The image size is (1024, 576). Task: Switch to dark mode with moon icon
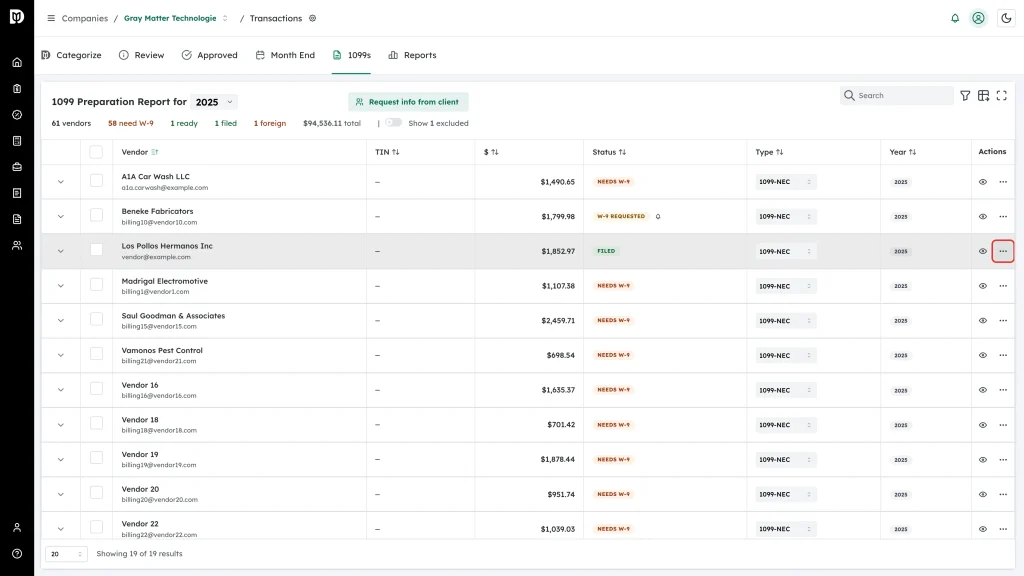(1006, 18)
